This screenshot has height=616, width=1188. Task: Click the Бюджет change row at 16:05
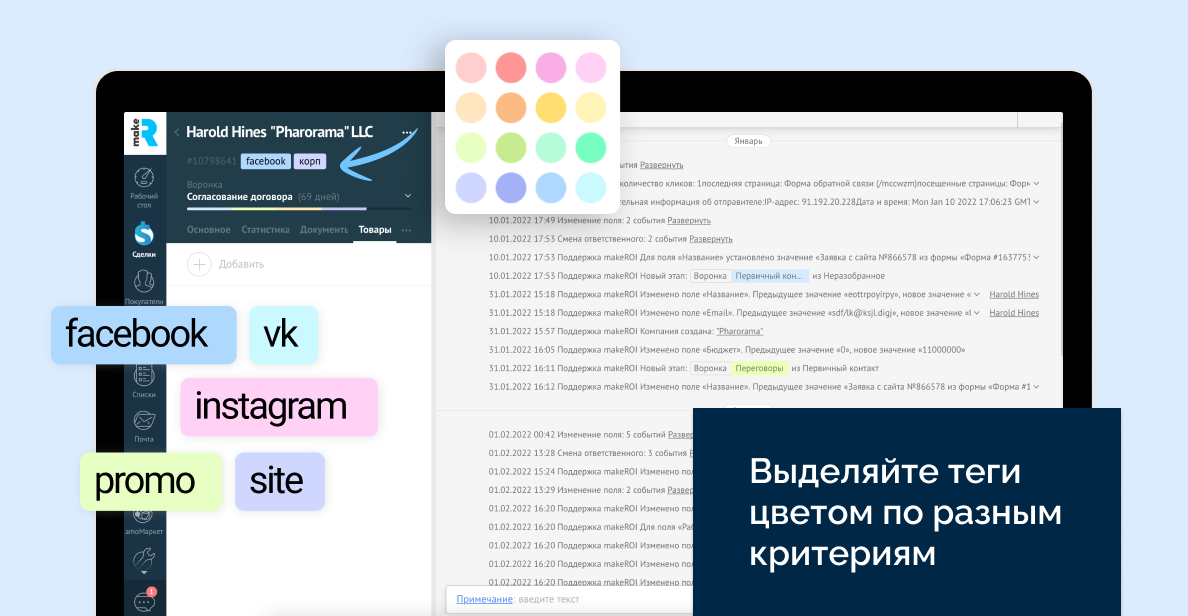tap(727, 350)
